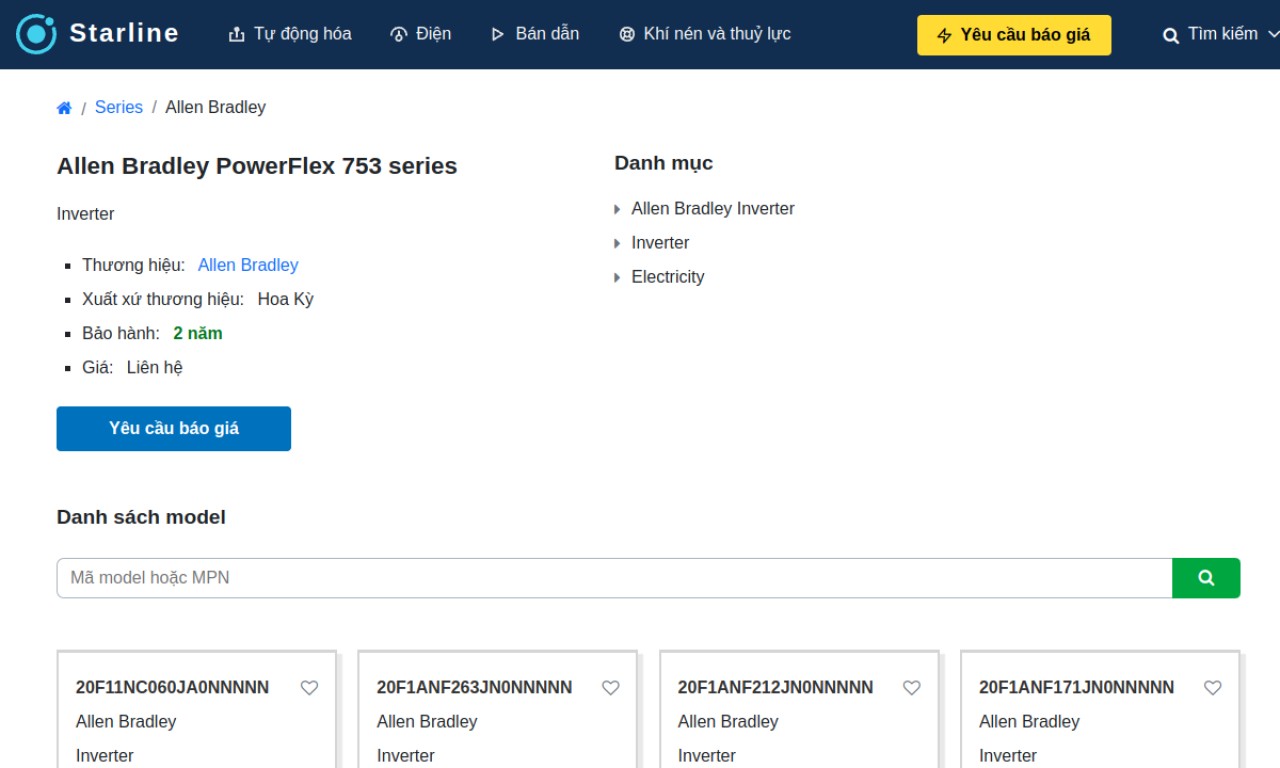1280x768 pixels.
Task: Open the Bán dẫn menu
Action: 535,34
